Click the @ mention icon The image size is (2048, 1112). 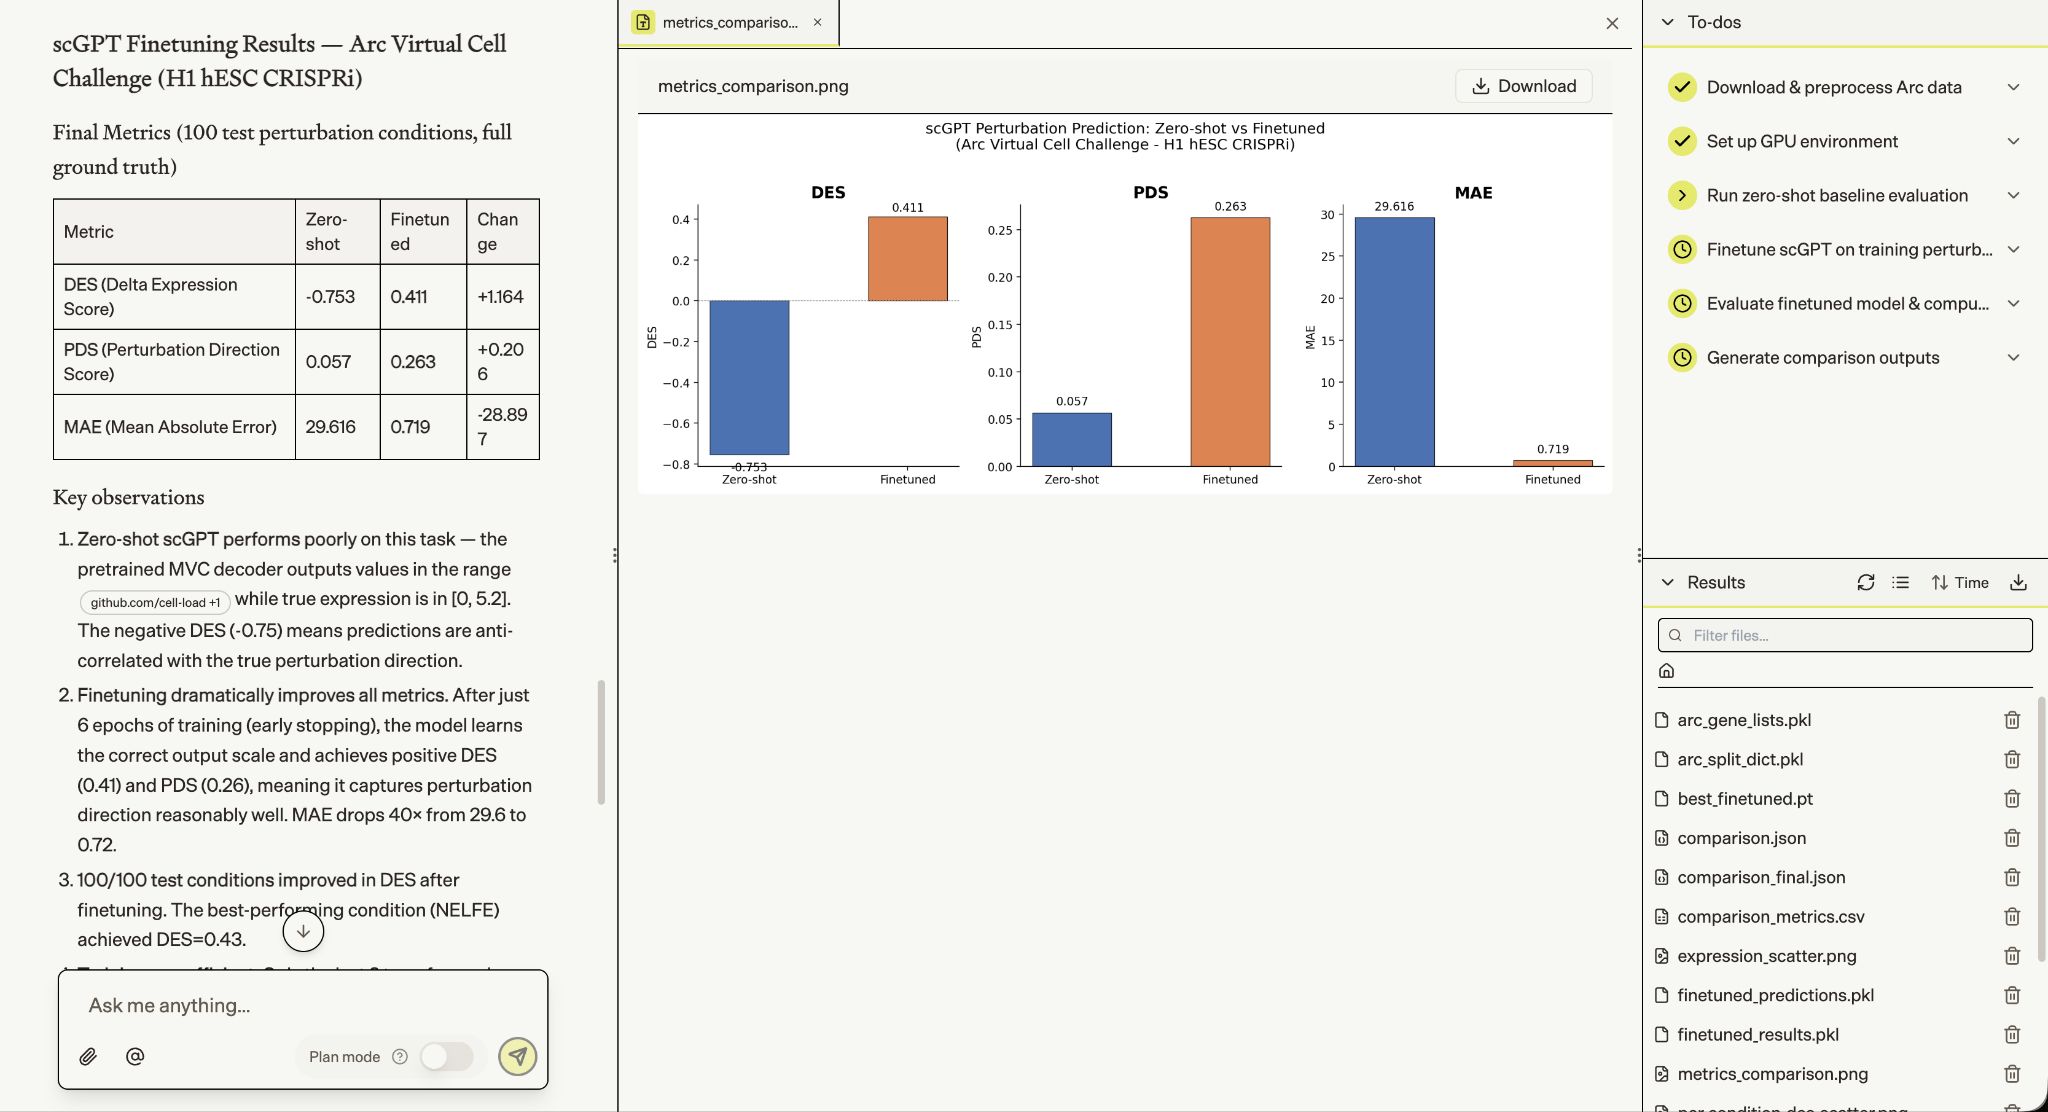point(135,1056)
